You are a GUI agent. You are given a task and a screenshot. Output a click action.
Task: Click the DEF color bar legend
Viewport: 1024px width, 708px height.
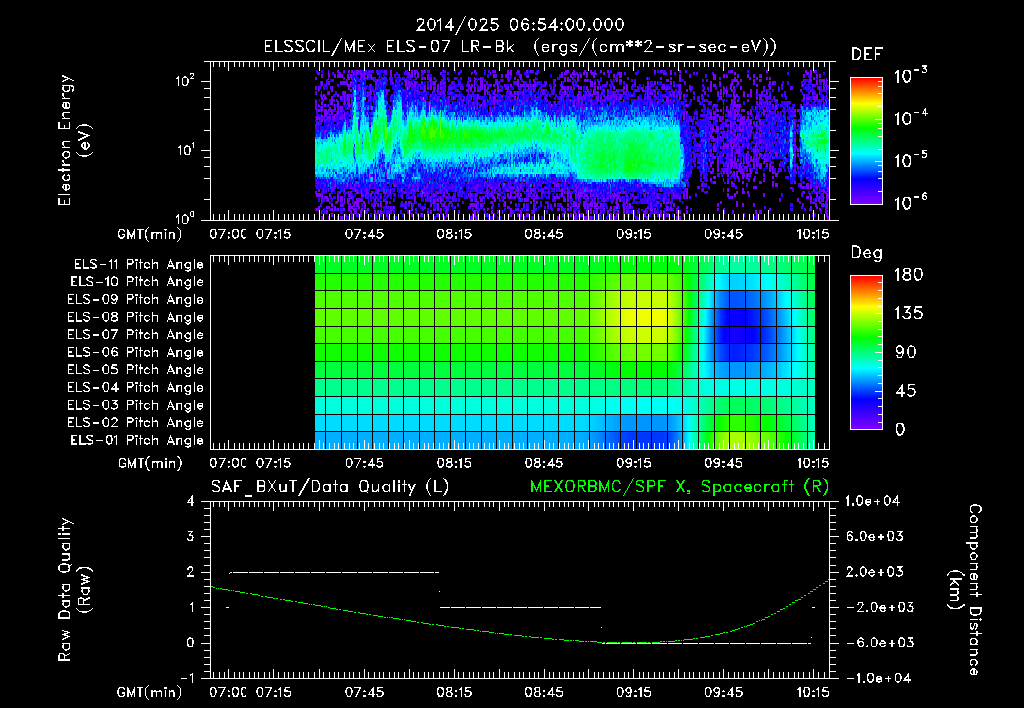click(866, 141)
